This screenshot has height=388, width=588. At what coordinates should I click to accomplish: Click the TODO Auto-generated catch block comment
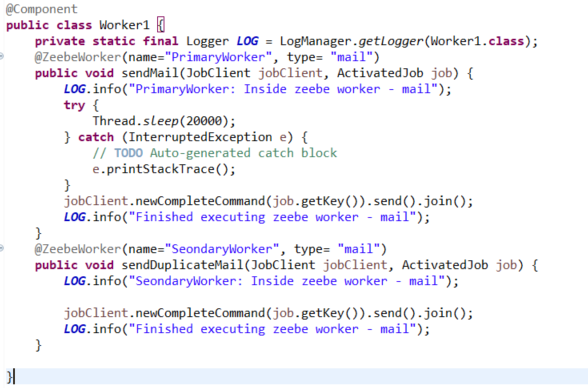click(x=215, y=153)
